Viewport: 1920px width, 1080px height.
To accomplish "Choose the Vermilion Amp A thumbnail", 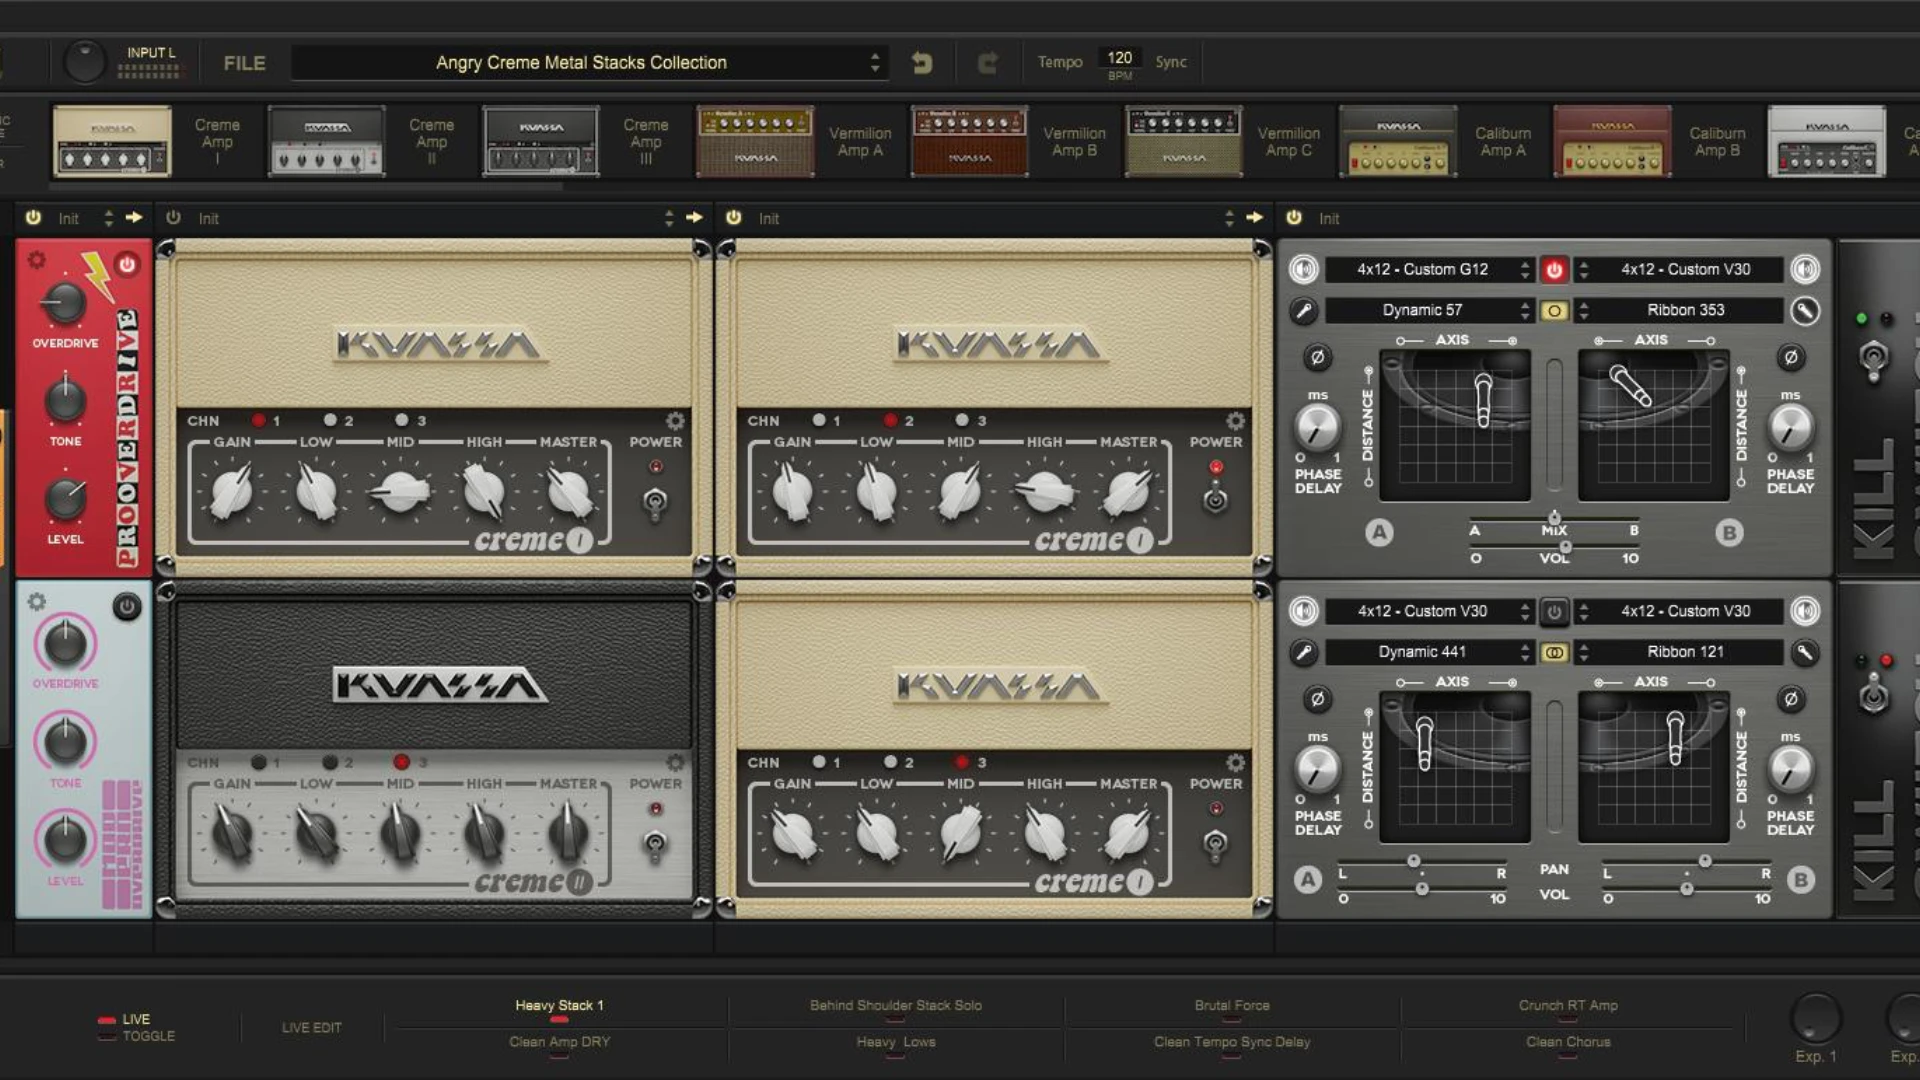I will pyautogui.click(x=755, y=141).
